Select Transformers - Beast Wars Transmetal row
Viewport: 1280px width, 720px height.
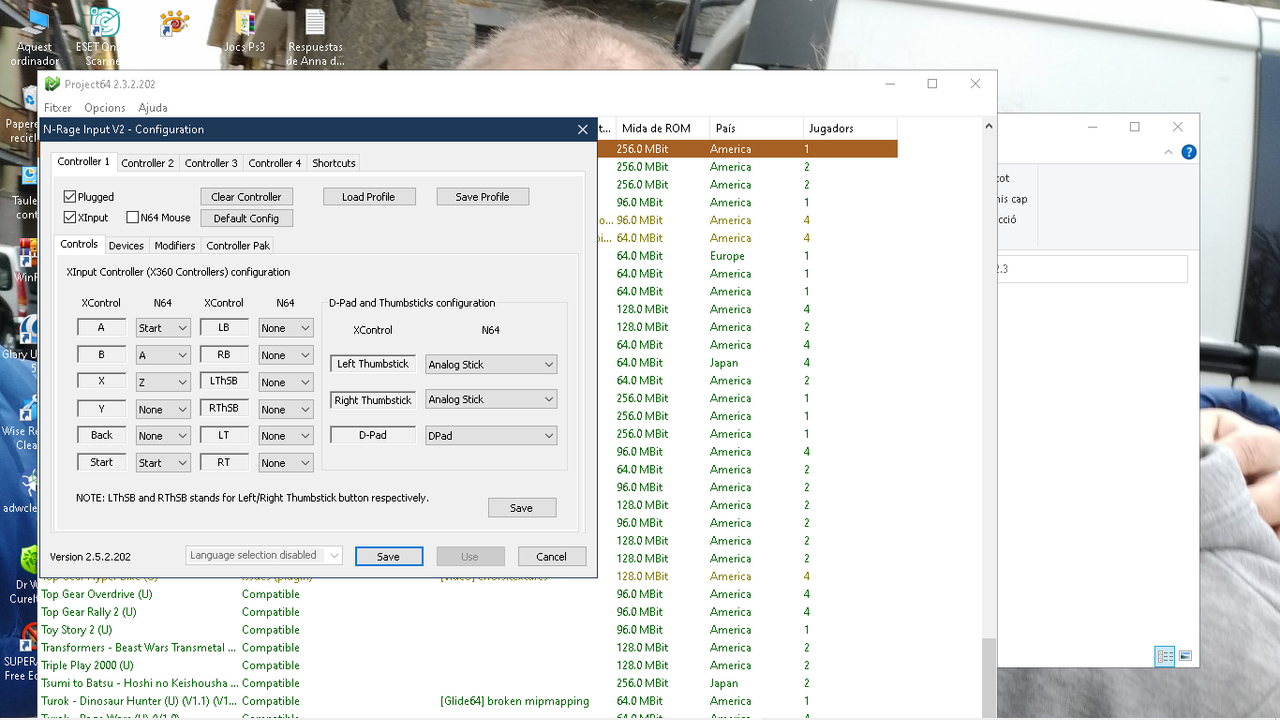468,648
